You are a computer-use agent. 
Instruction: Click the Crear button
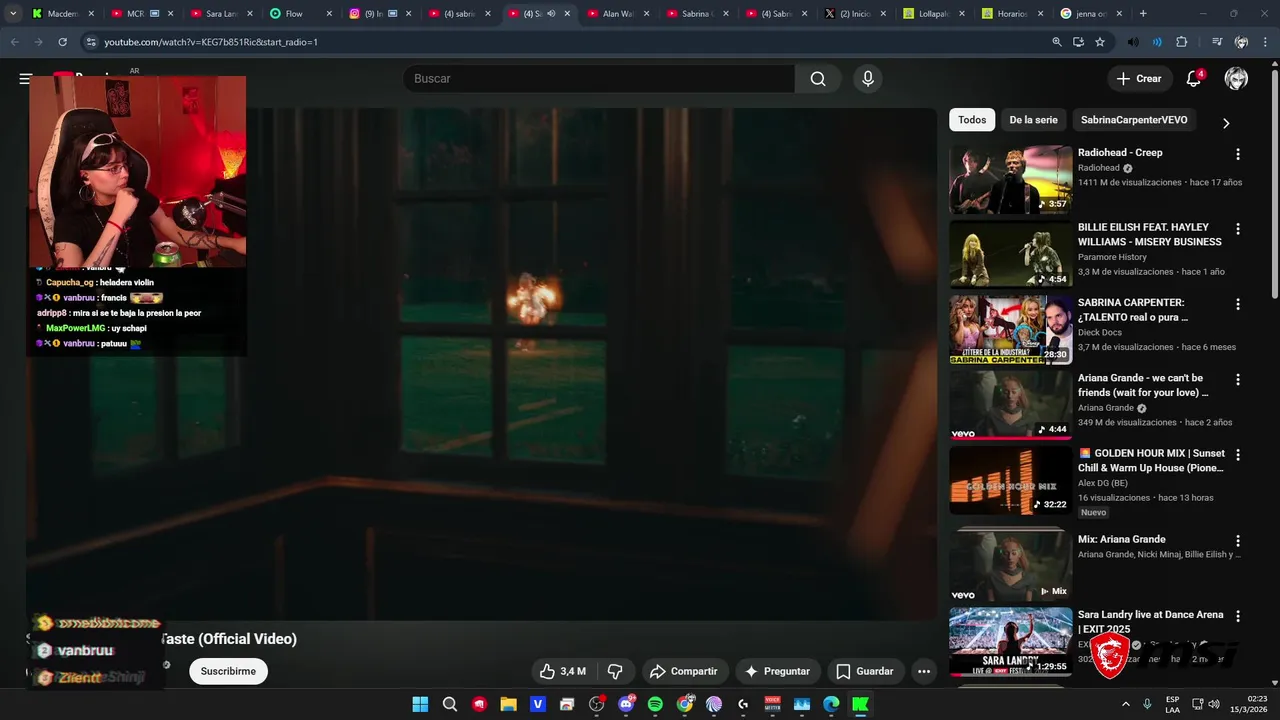click(1139, 79)
